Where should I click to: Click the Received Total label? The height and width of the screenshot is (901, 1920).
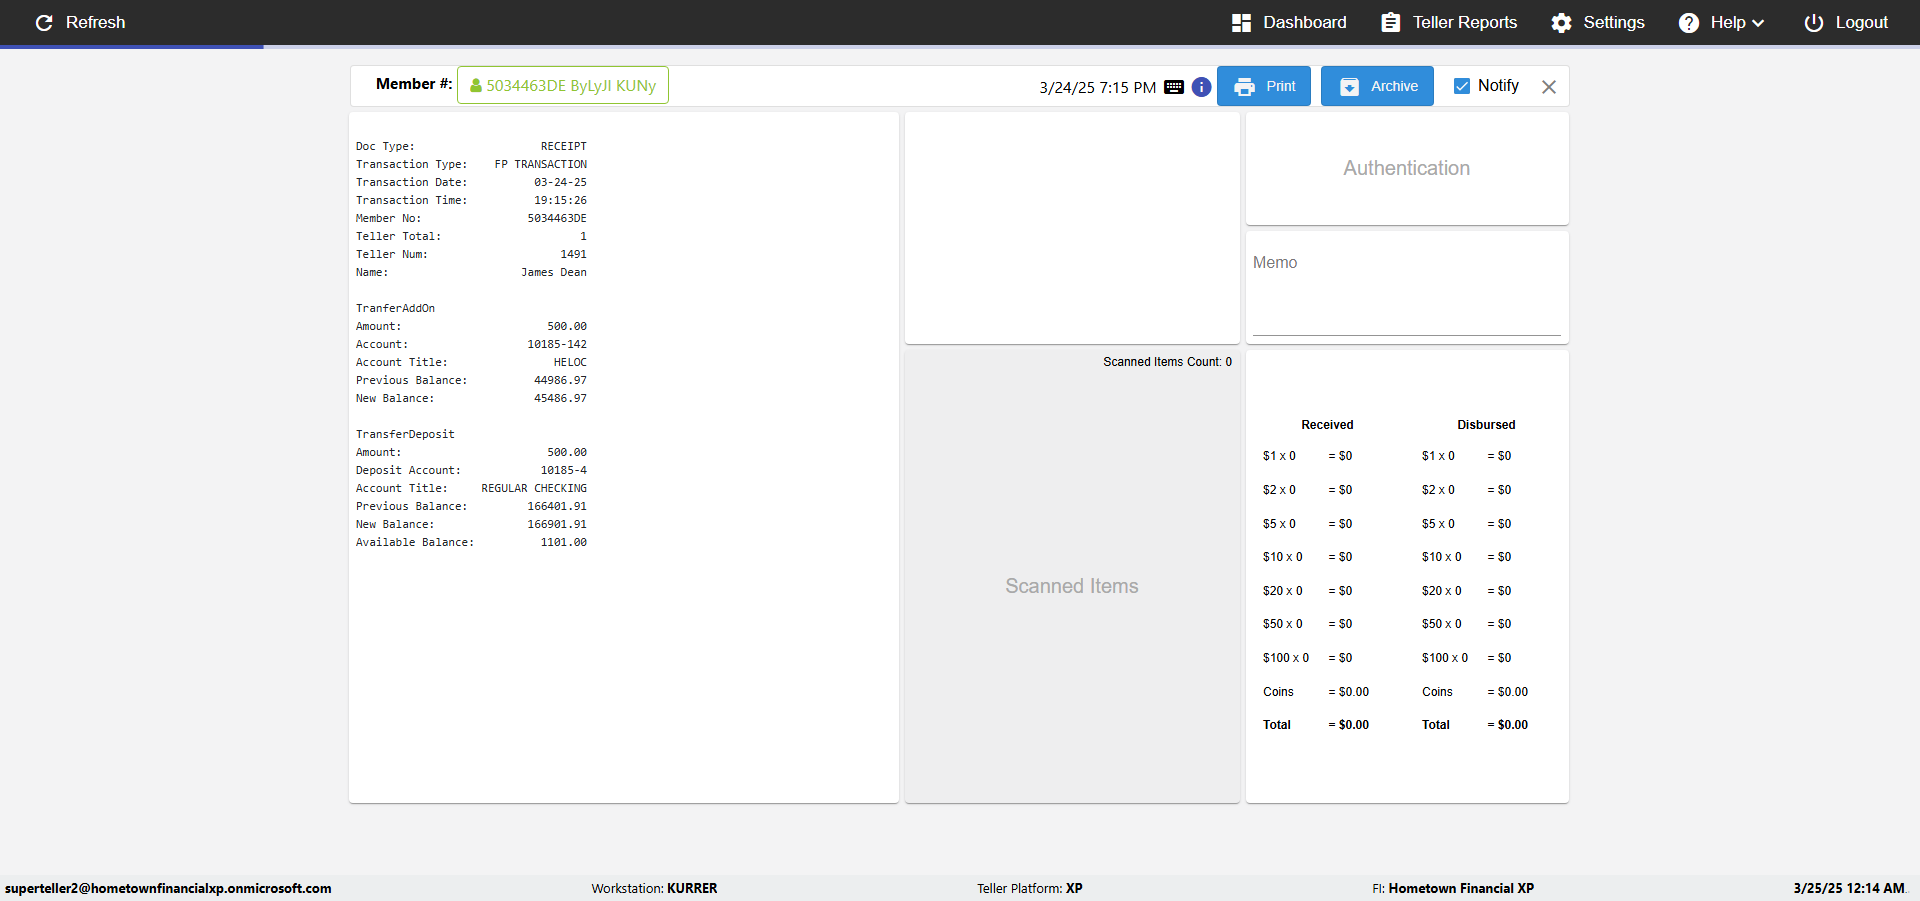tap(1277, 725)
